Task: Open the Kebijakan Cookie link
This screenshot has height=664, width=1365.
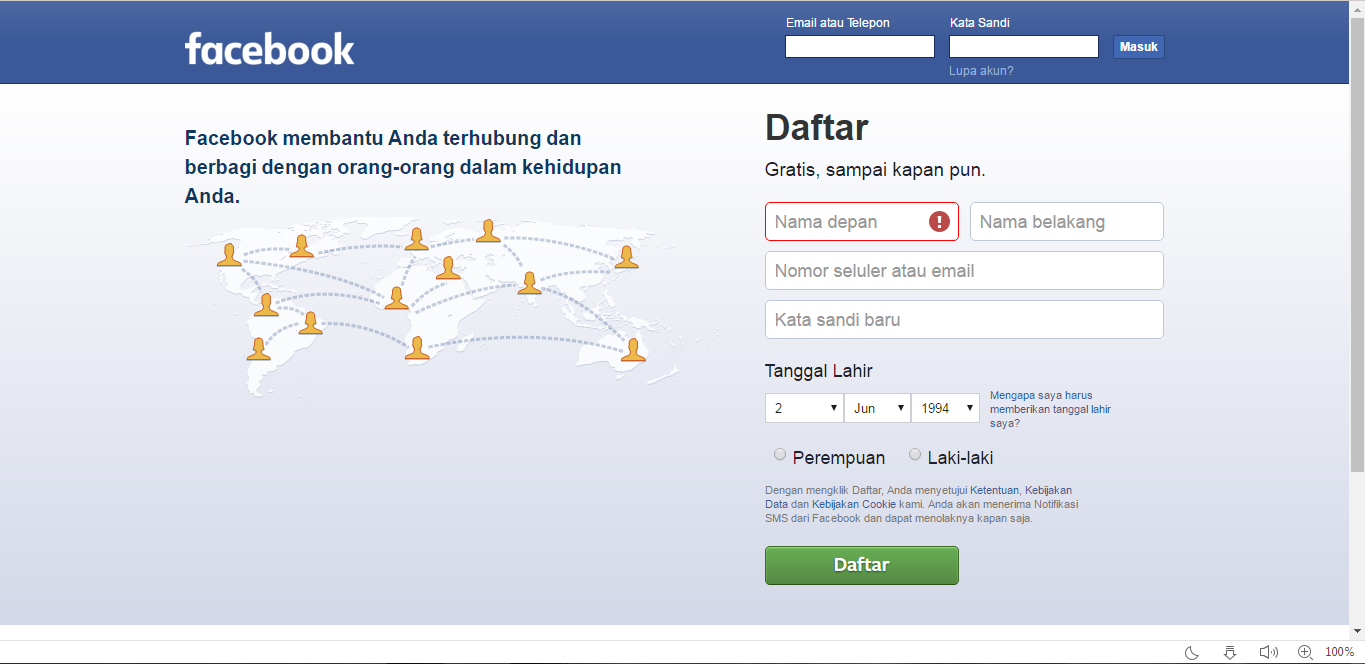Action: tap(854, 504)
